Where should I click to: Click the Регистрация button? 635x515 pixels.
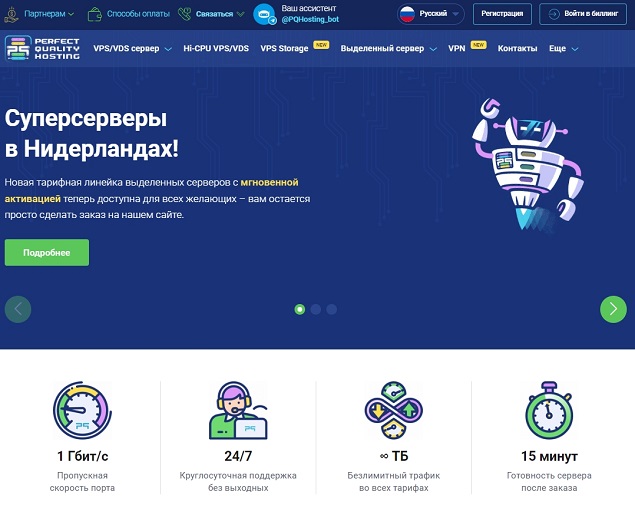(502, 14)
